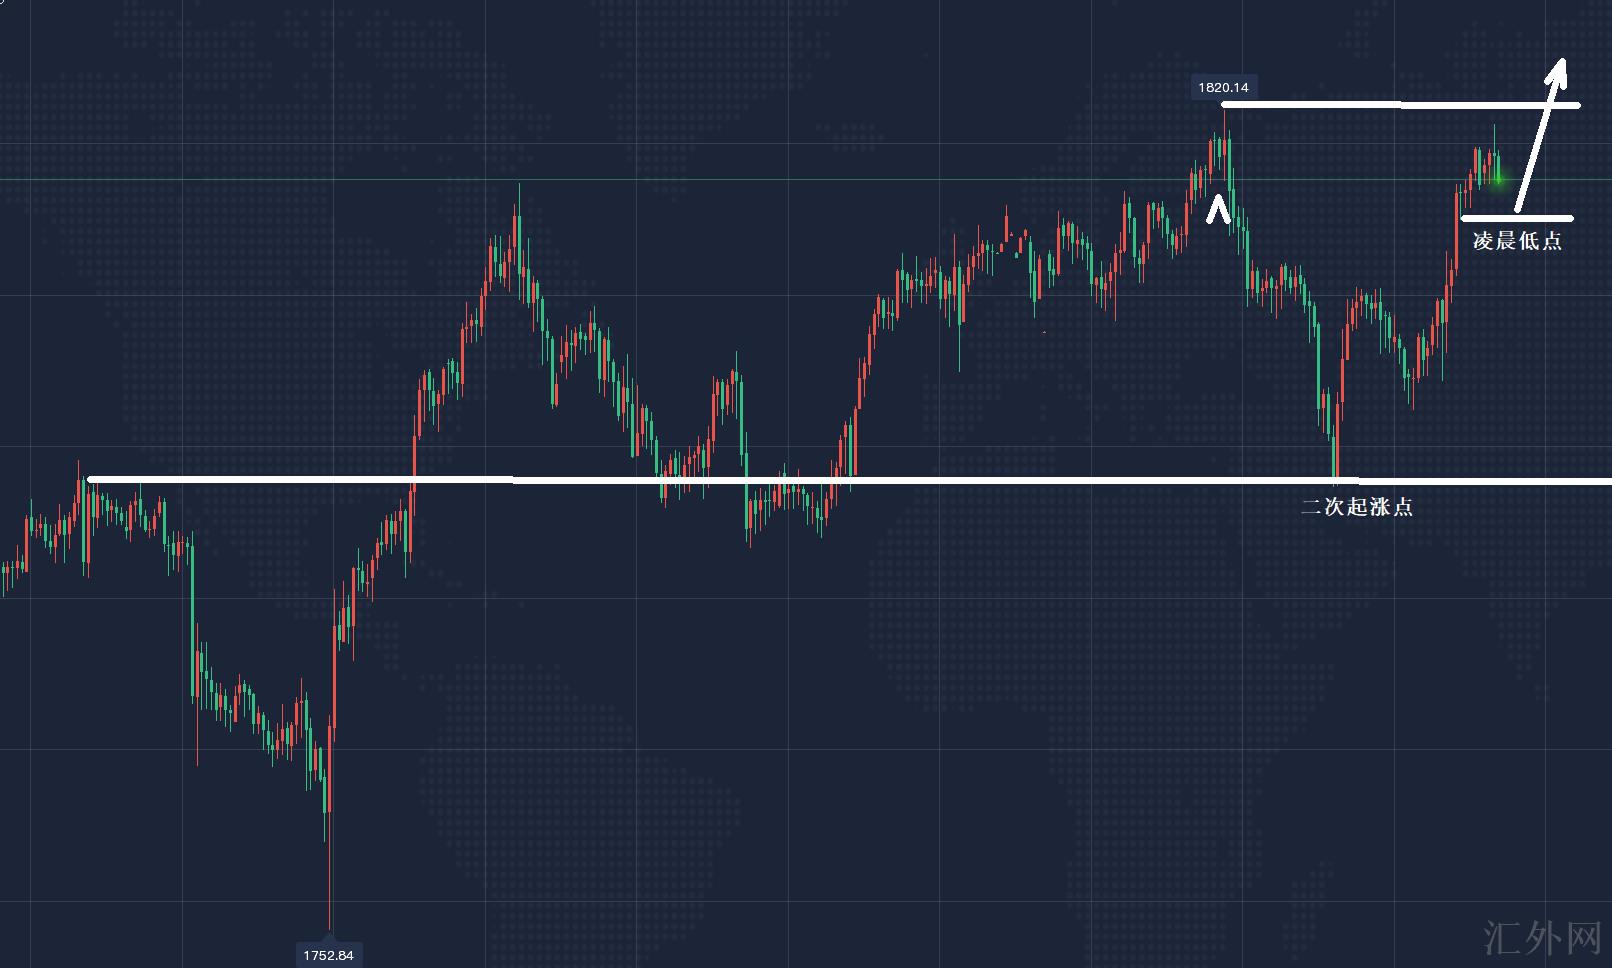Image resolution: width=1612 pixels, height=968 pixels.
Task: Click the small white caret below the 1820 peak
Action: click(1217, 209)
